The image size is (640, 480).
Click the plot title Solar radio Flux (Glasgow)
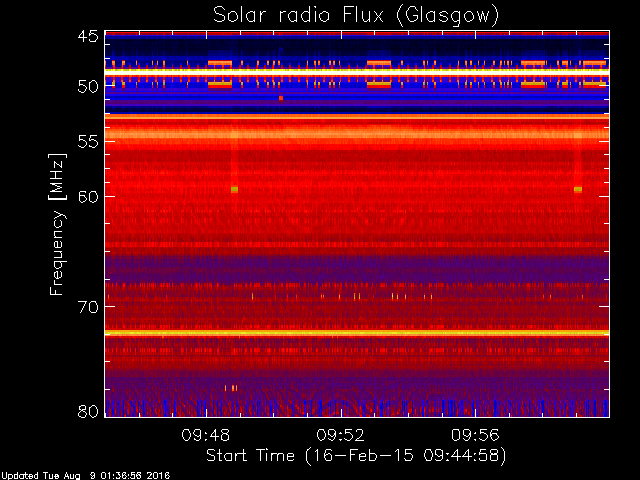[356, 16]
